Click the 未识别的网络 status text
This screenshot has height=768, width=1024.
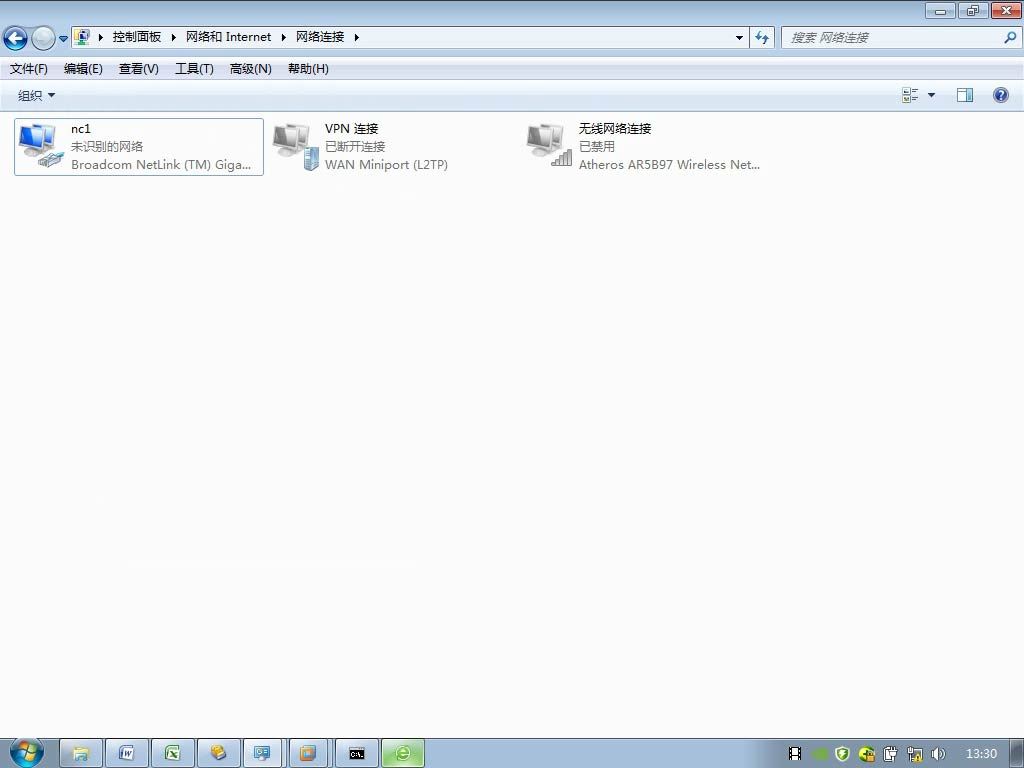pyautogui.click(x=106, y=146)
